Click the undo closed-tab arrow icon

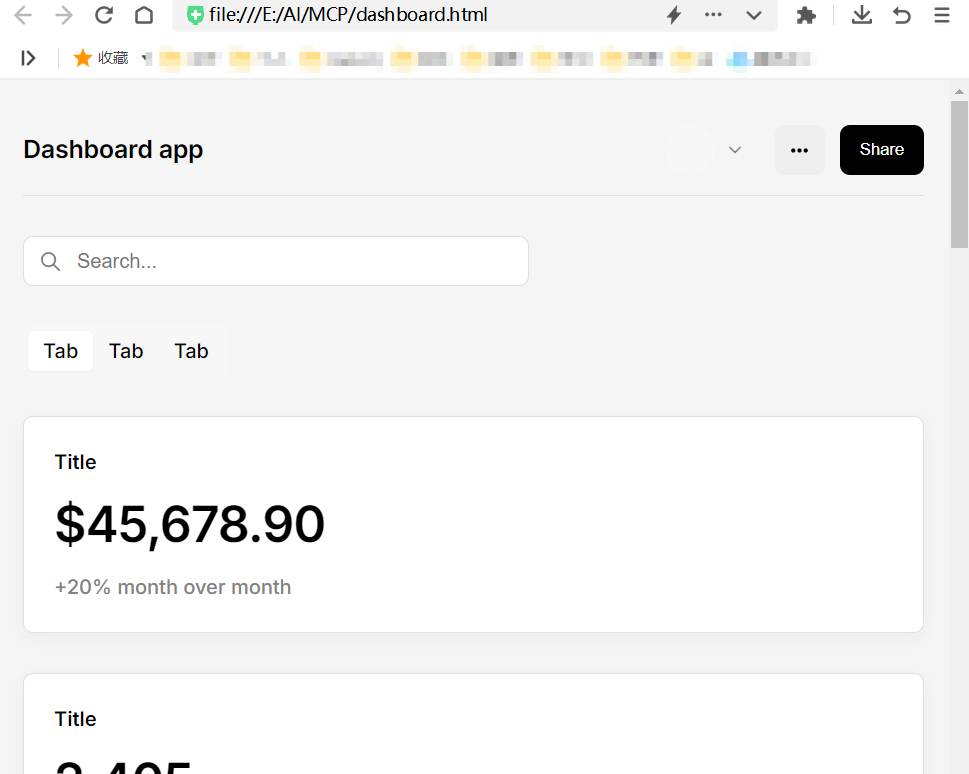[902, 15]
